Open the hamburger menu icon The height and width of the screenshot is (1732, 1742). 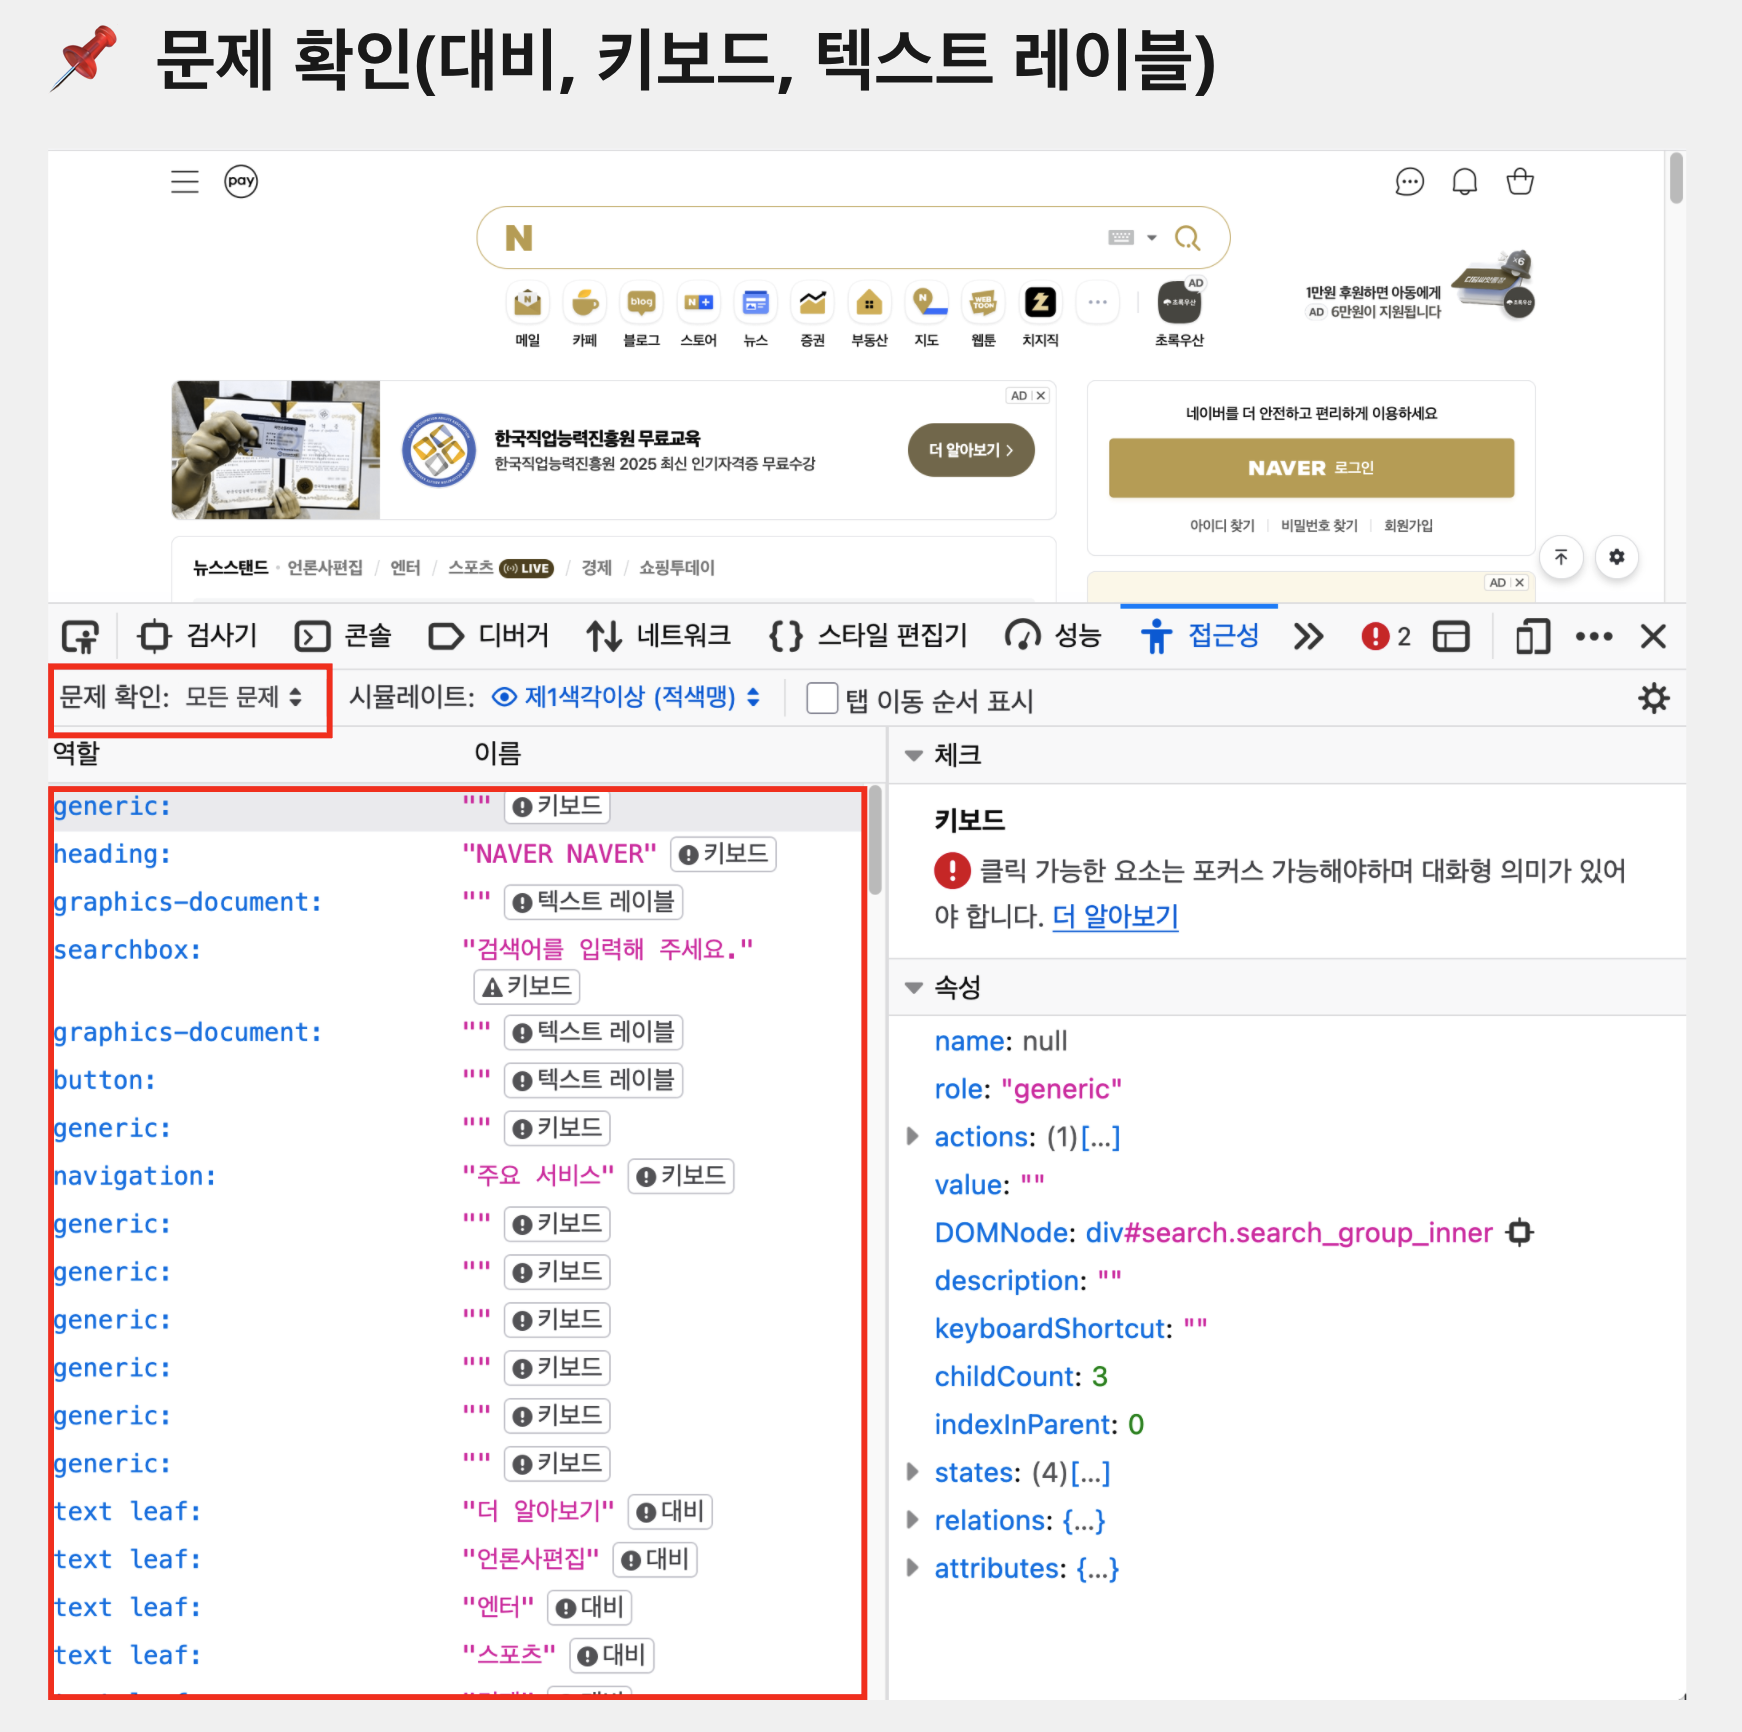click(x=184, y=181)
